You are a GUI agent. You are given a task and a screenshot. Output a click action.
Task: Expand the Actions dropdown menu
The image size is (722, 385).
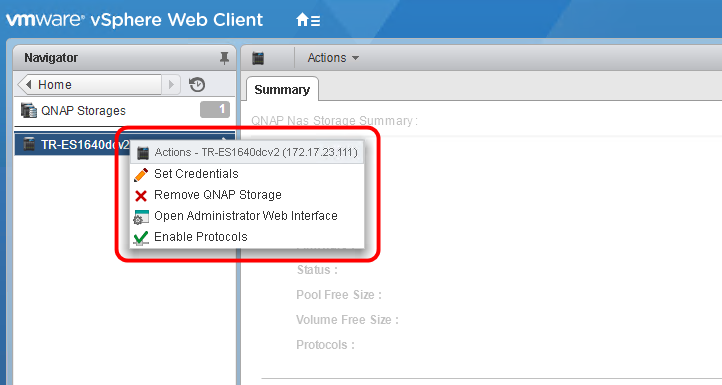tap(333, 58)
